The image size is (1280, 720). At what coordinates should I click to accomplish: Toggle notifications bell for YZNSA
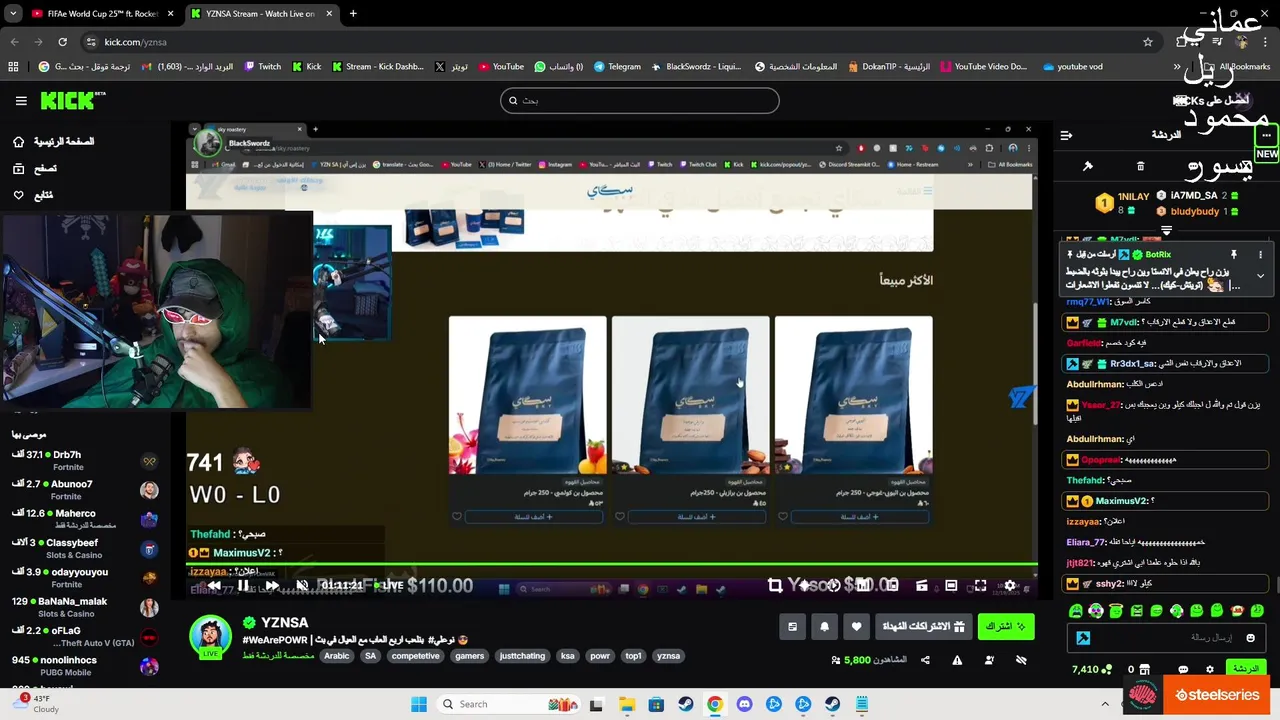click(x=824, y=627)
